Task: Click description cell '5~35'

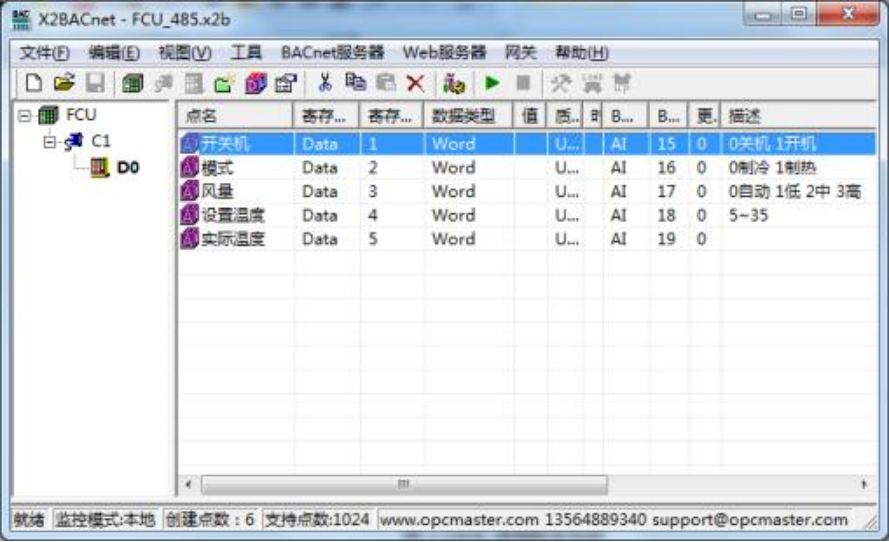Action: click(x=748, y=215)
